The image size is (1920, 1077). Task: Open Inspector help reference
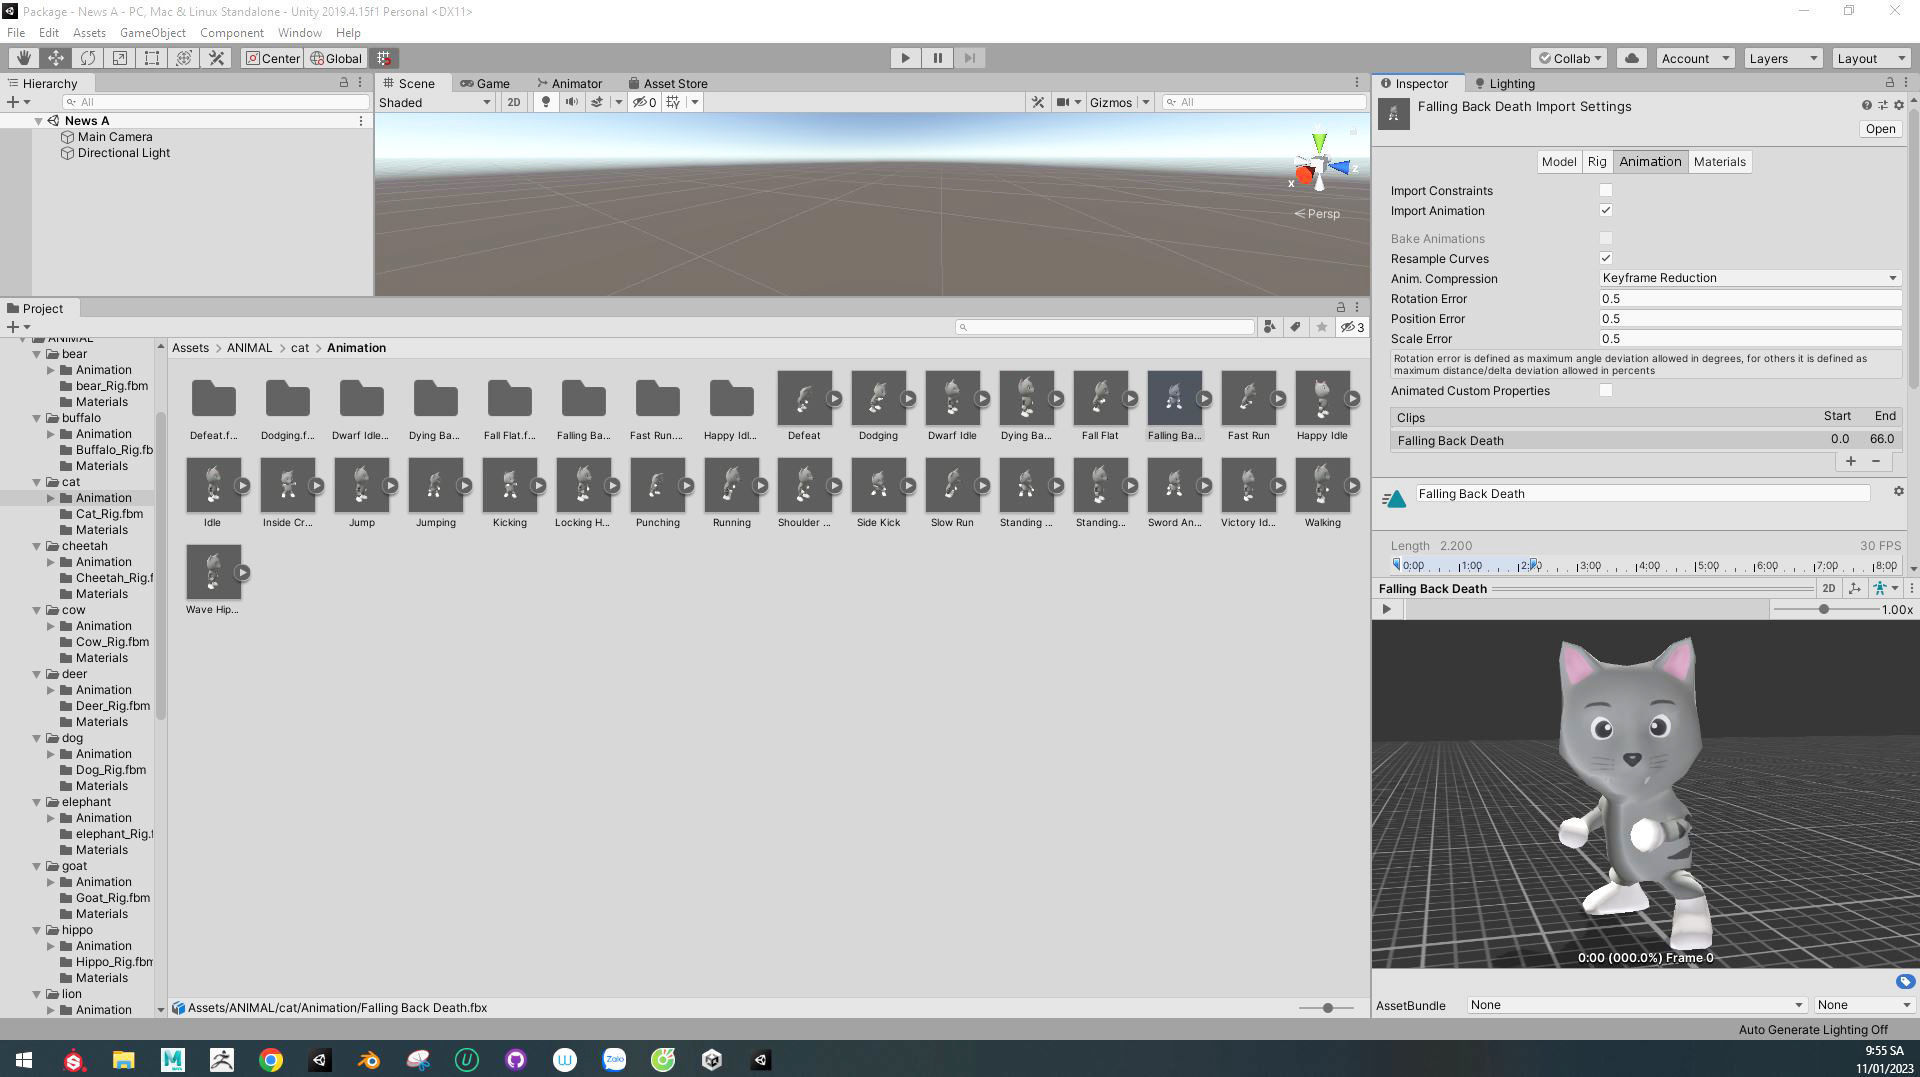tap(1866, 105)
